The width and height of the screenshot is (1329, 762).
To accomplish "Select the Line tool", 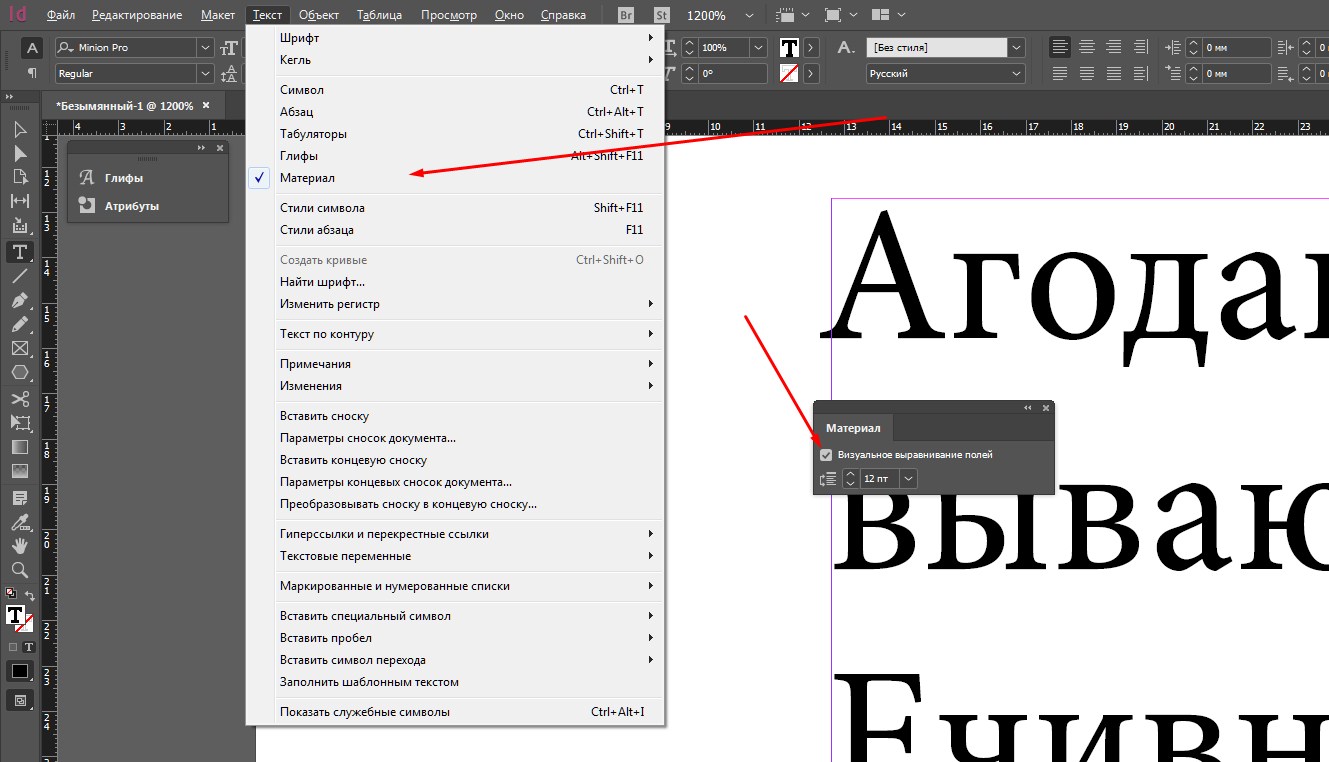I will click(19, 276).
